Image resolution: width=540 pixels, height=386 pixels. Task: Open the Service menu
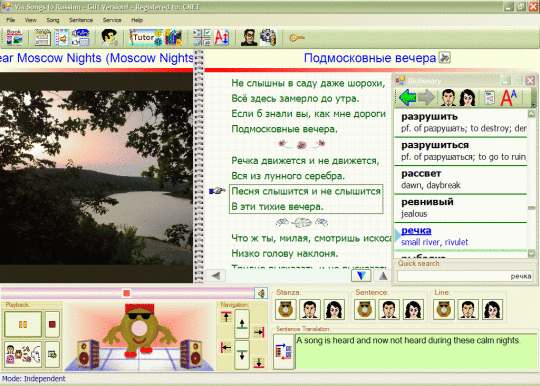pos(112,20)
